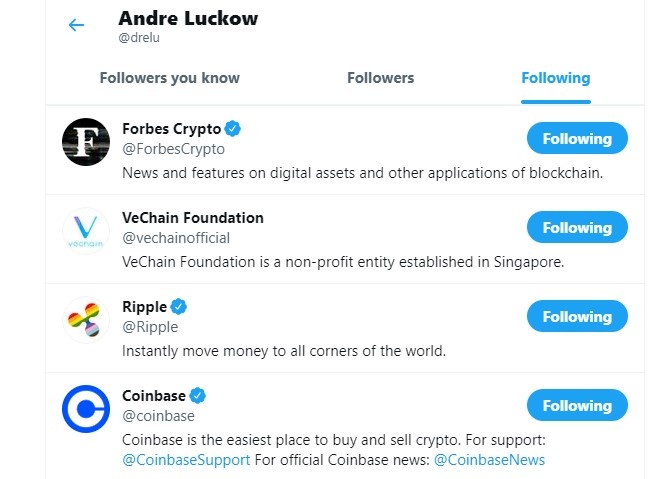The image size is (663, 479).
Task: Toggle the Coinbase Following button
Action: 577,406
